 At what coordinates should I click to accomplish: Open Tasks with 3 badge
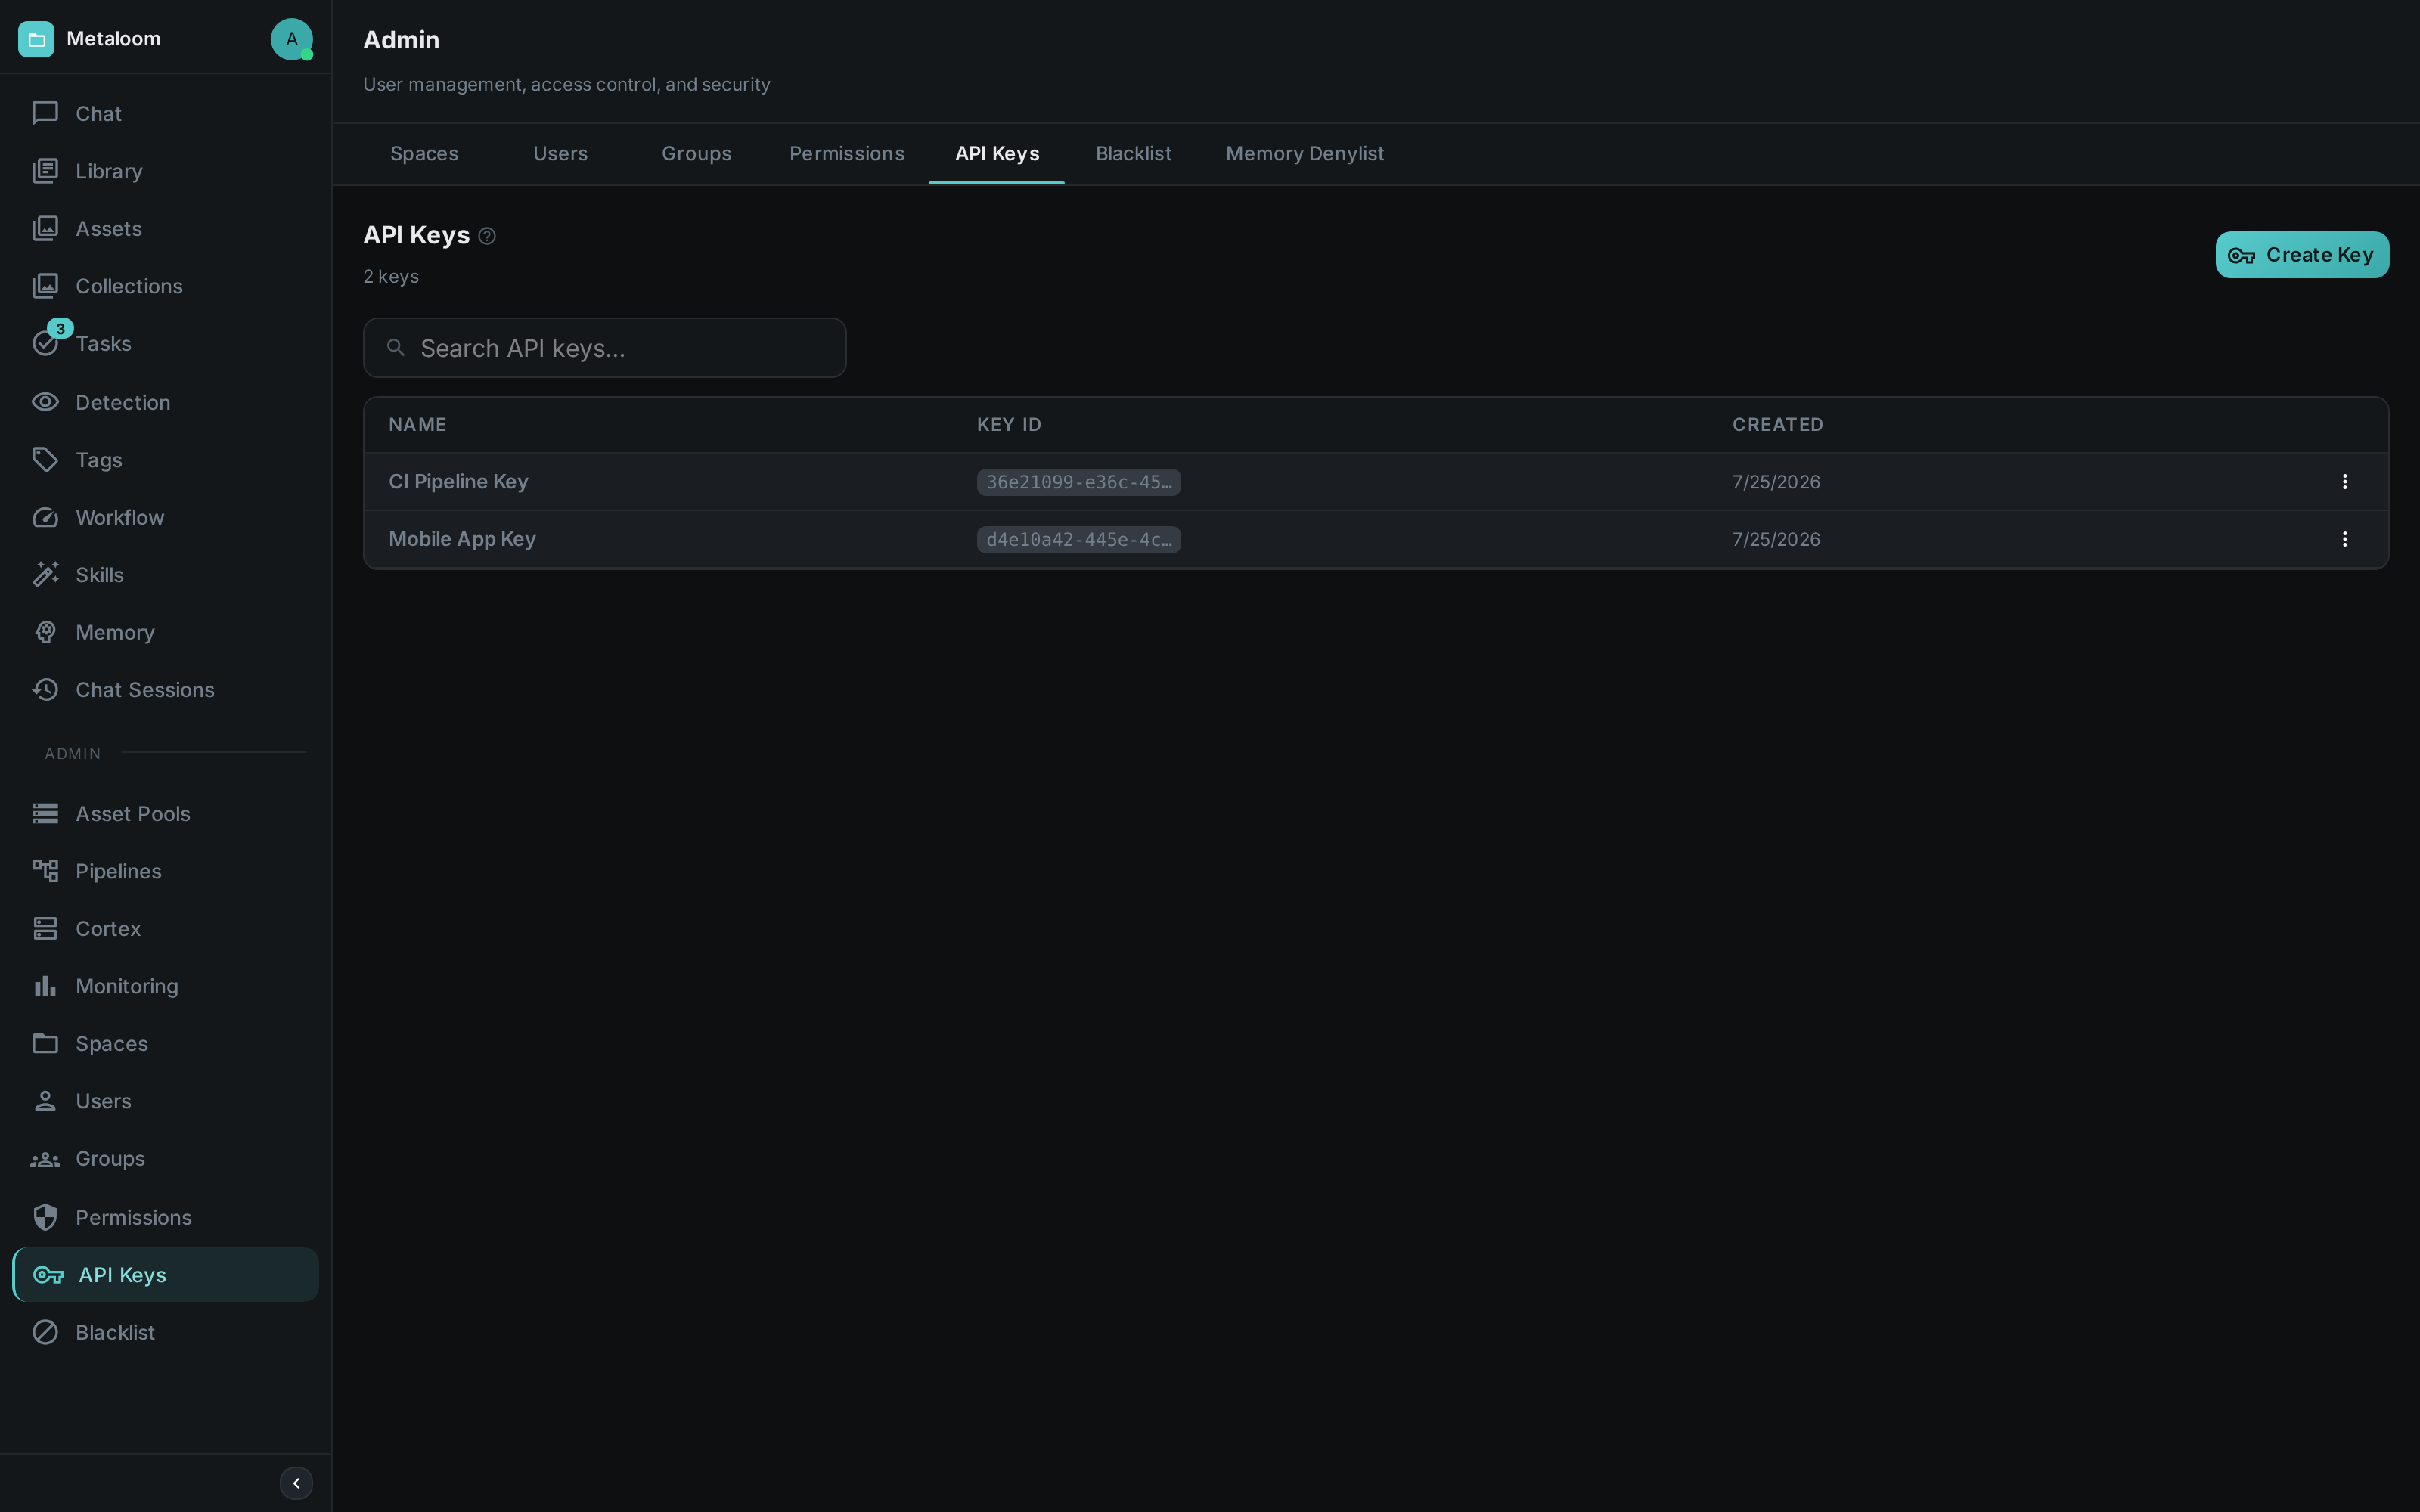click(x=165, y=344)
